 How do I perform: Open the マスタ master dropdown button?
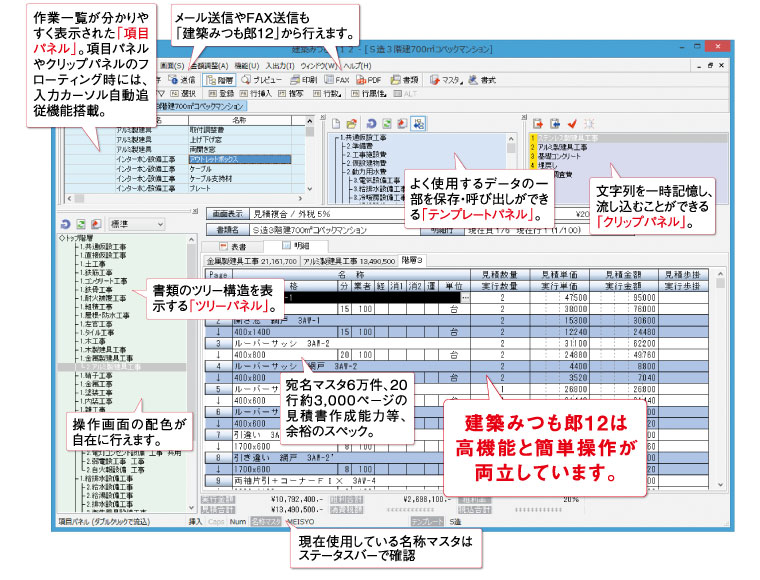click(x=446, y=80)
